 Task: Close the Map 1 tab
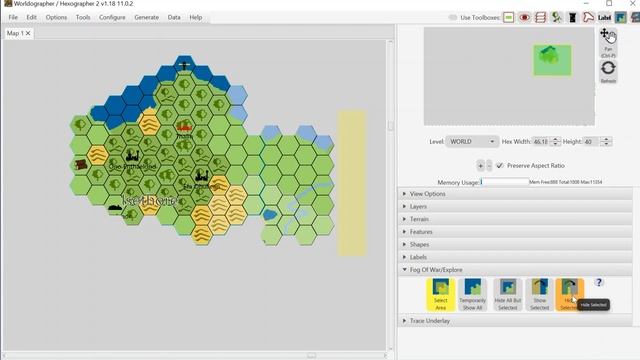28,33
